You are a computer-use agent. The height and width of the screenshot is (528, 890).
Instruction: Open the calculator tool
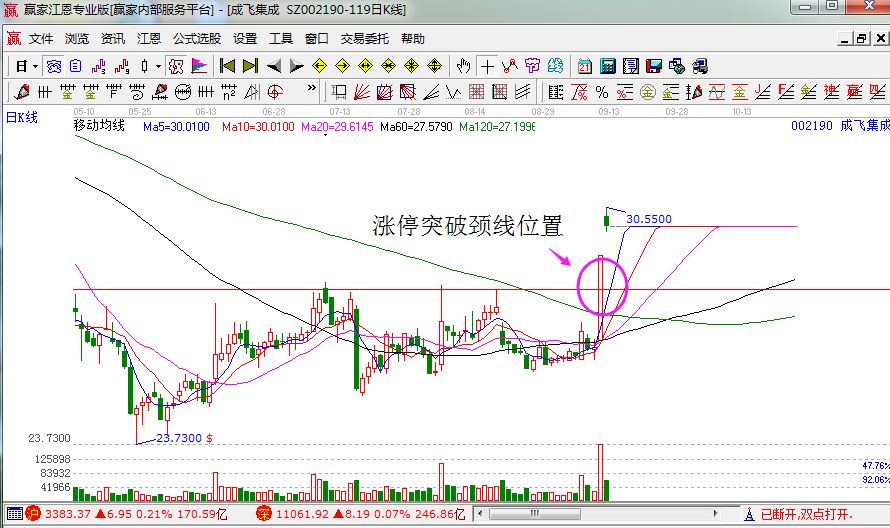tap(607, 66)
